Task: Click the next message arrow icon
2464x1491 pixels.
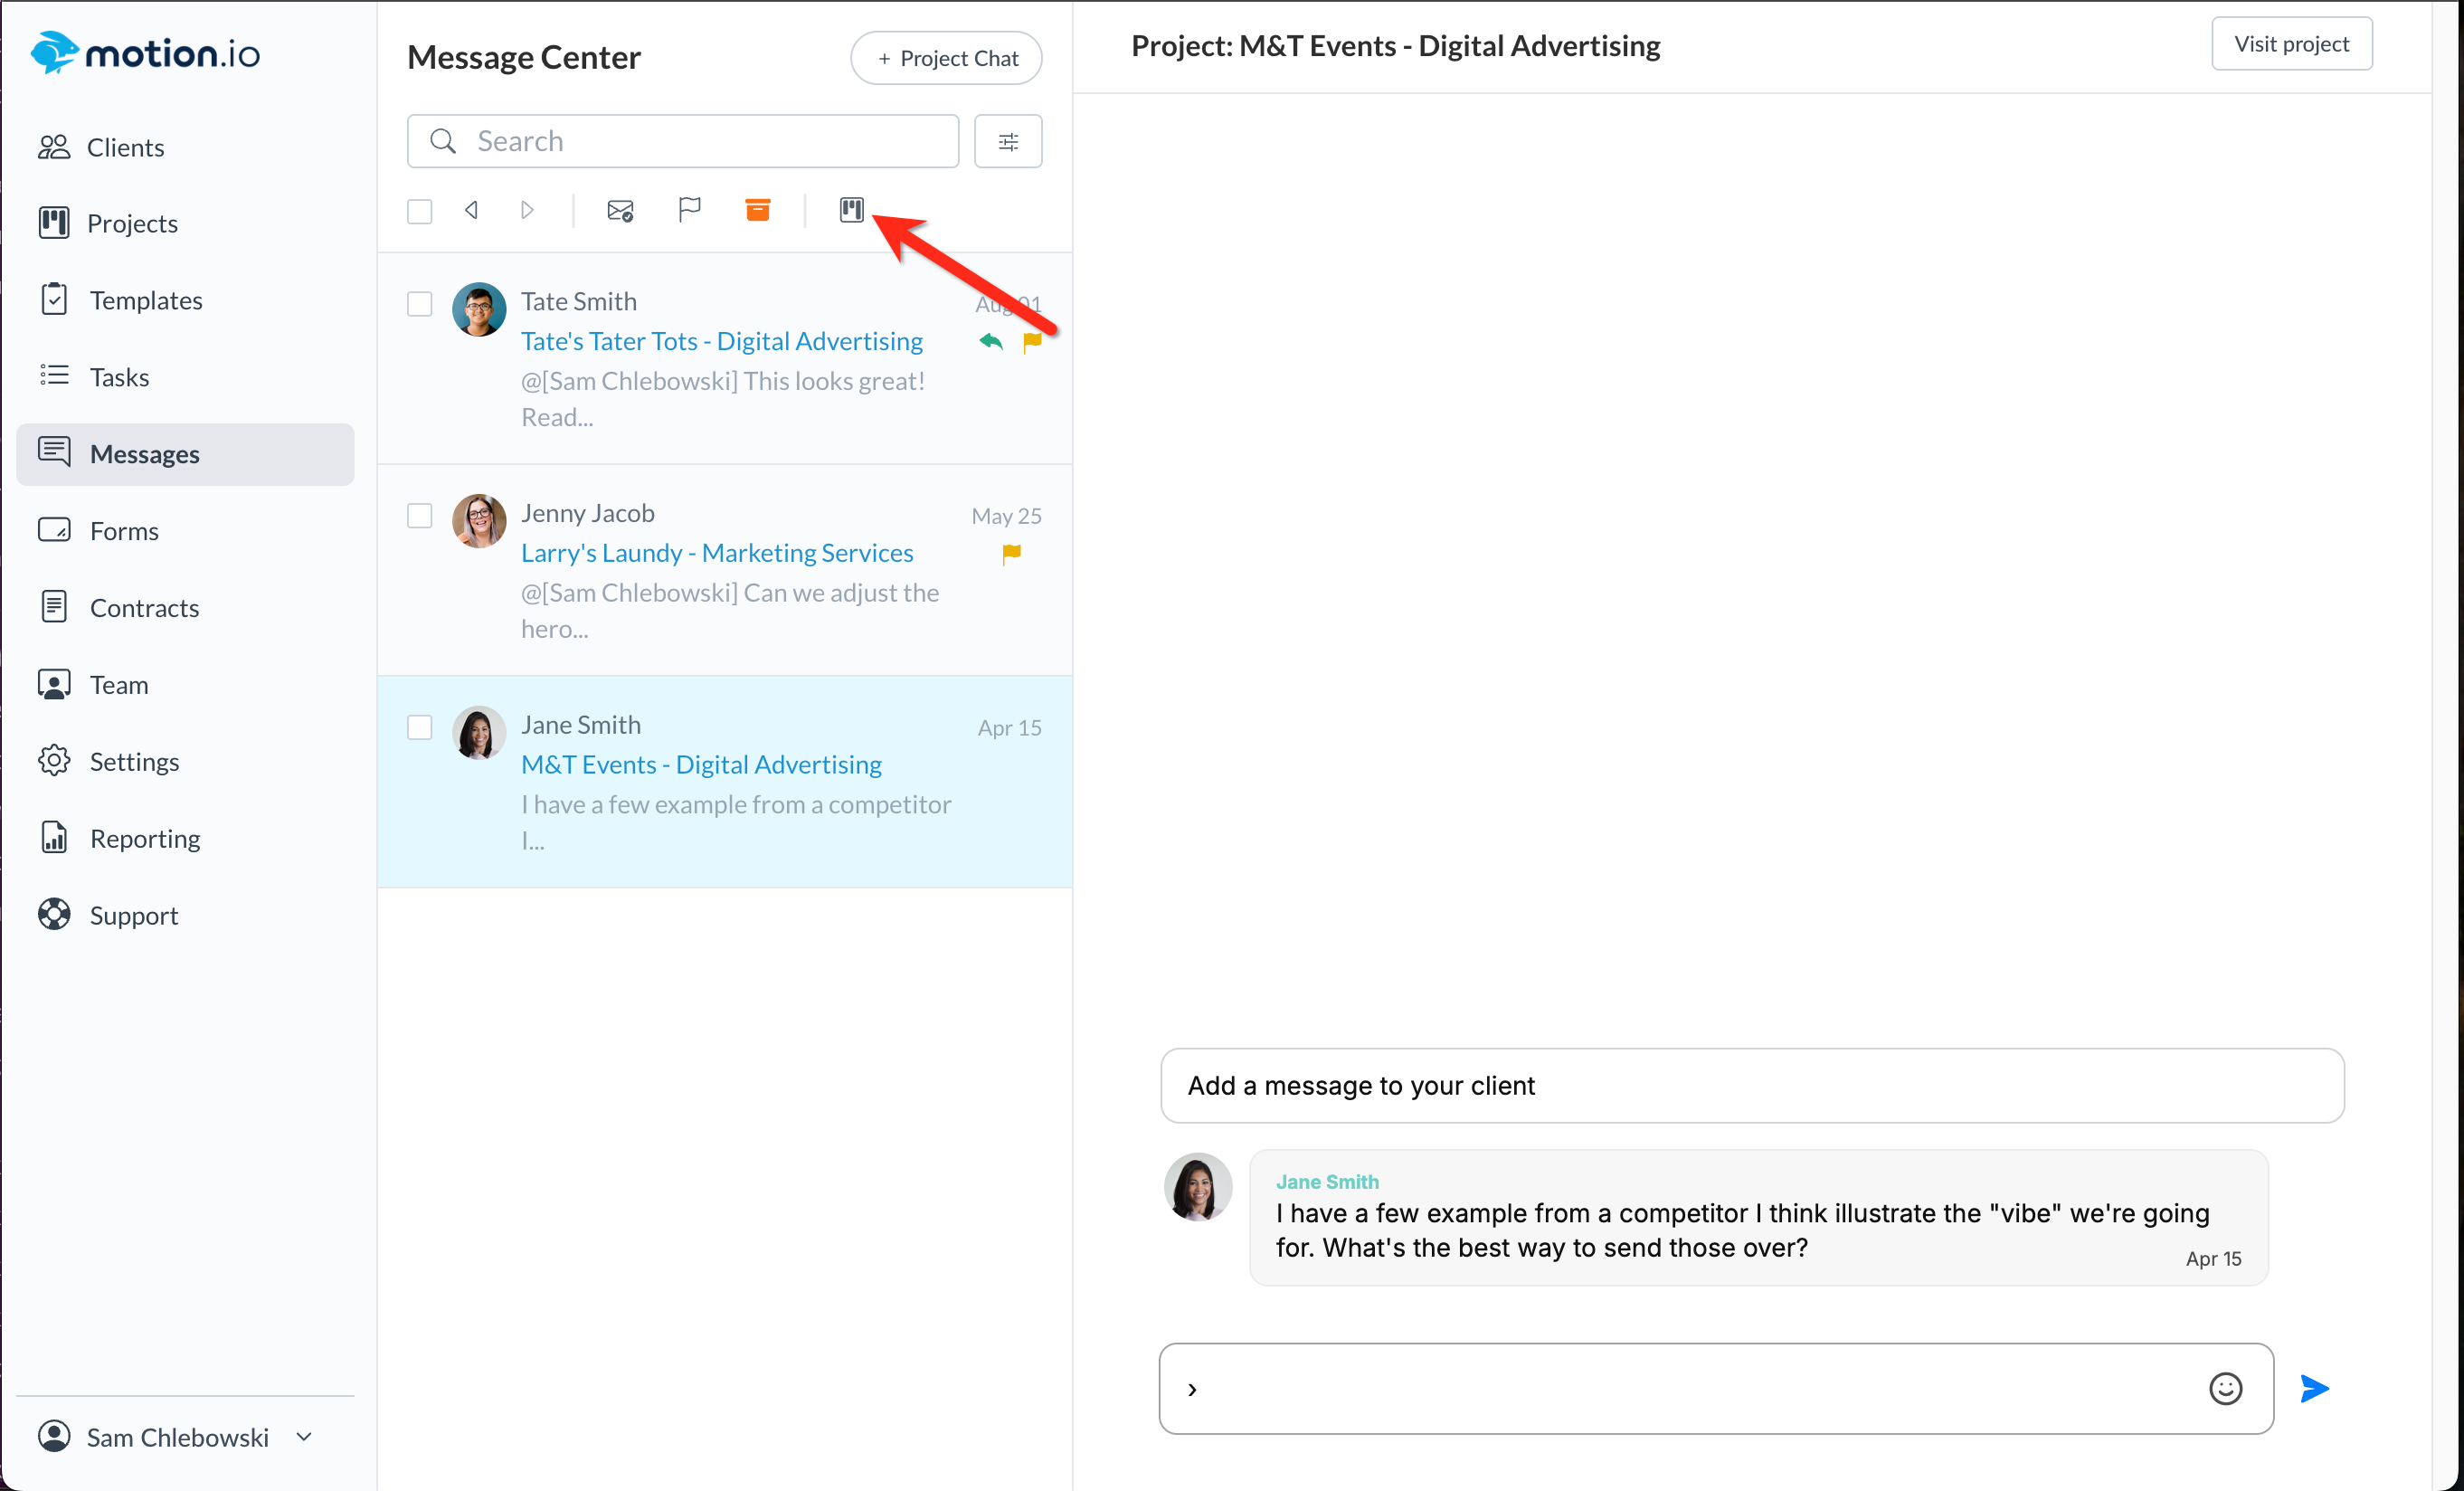Action: [527, 210]
